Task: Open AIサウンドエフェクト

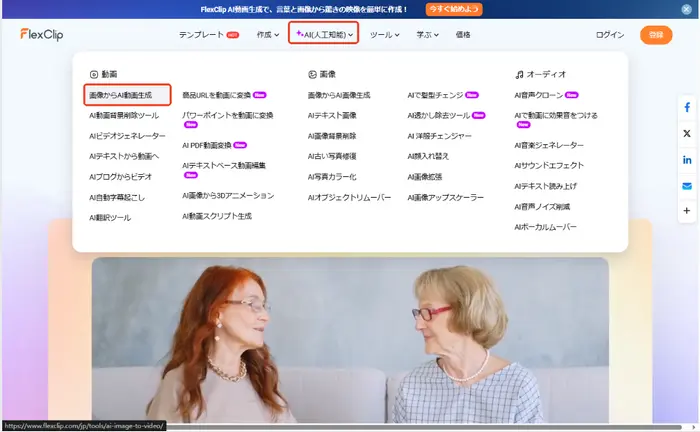Action: point(549,165)
